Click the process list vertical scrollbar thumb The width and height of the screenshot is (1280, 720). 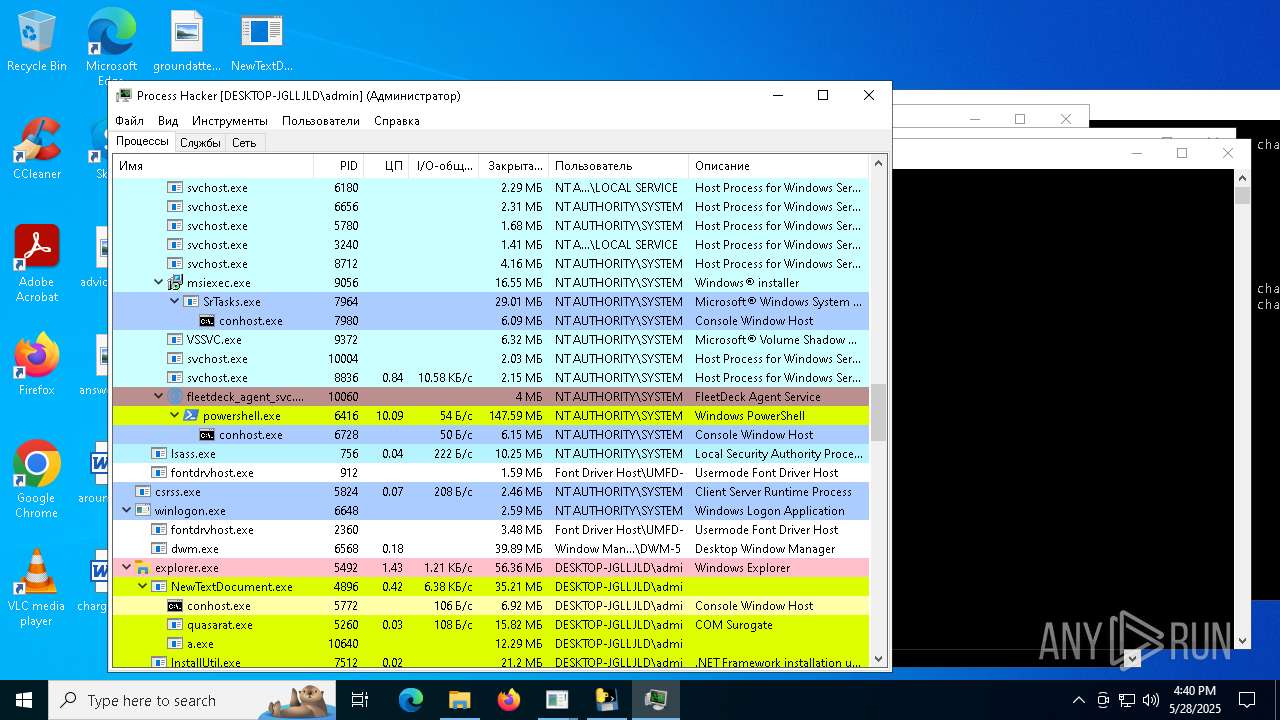click(879, 412)
